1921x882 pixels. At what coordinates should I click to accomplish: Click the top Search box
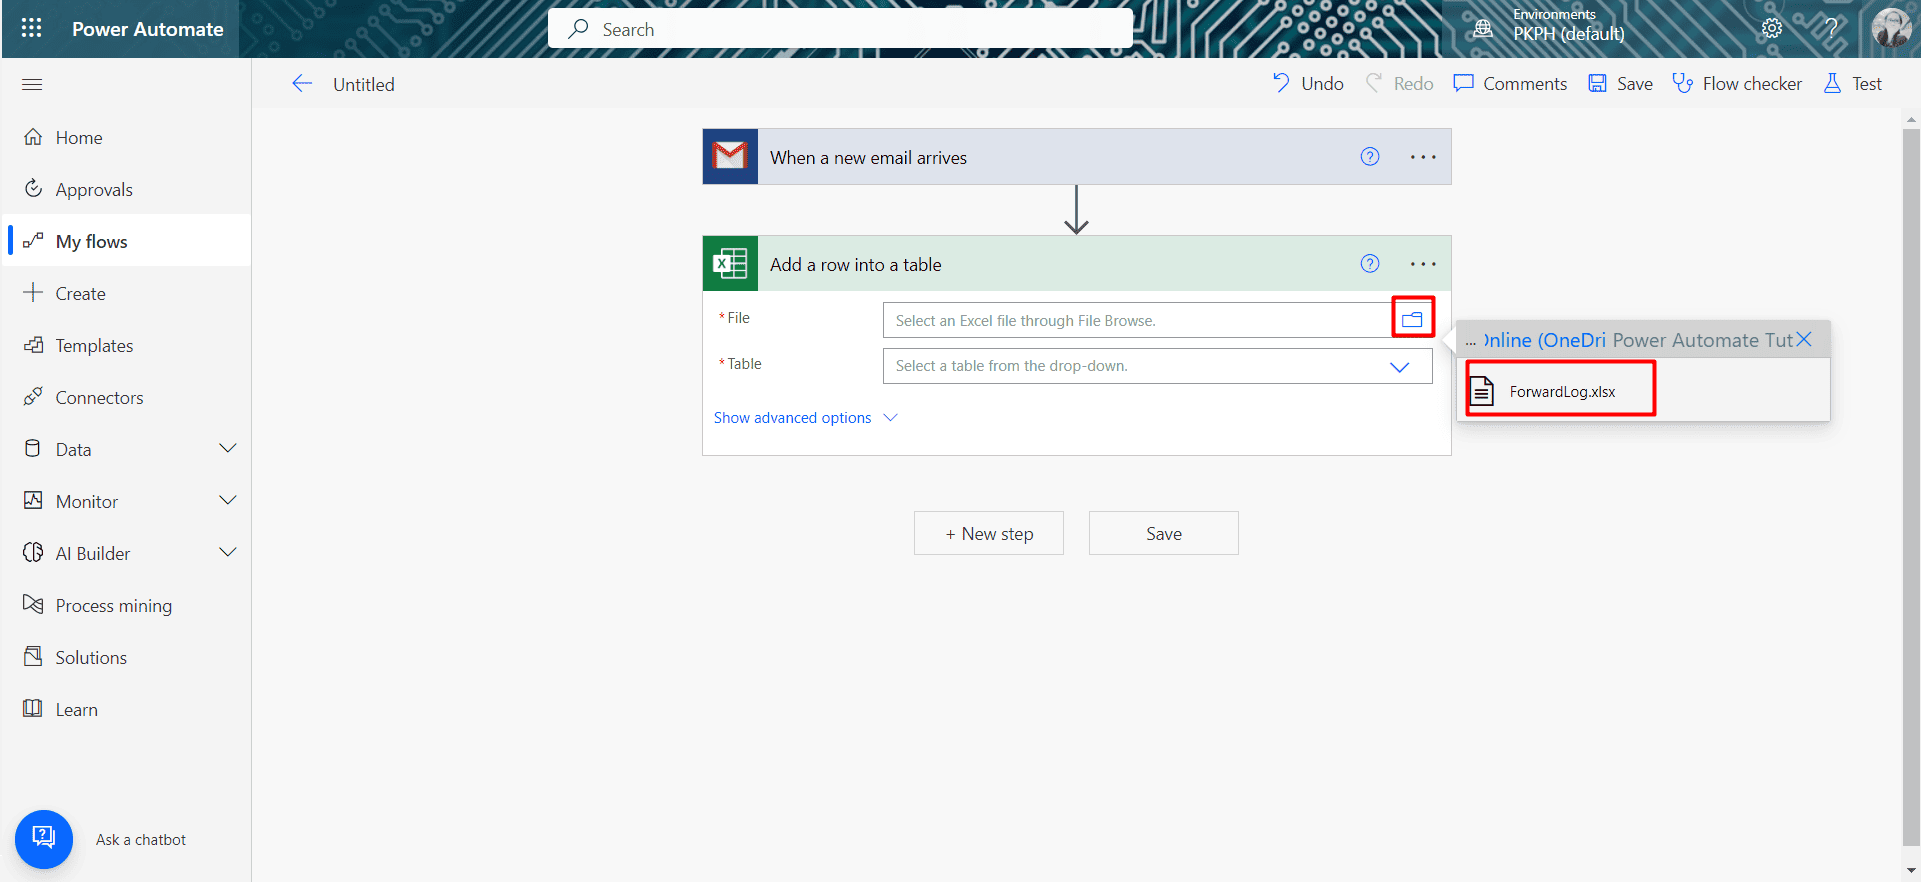(x=840, y=29)
